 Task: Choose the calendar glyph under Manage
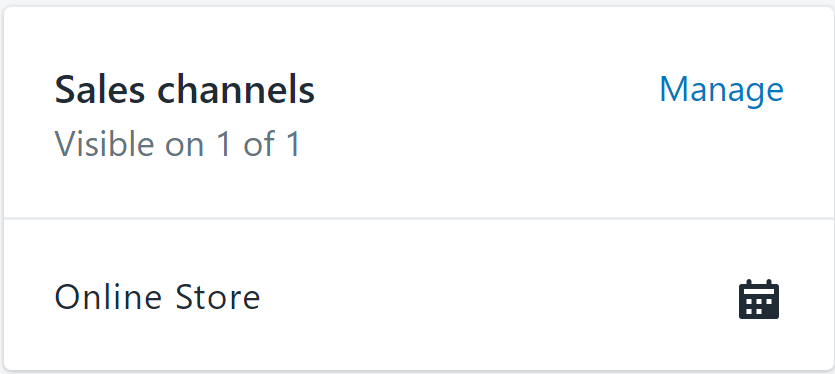[x=759, y=299]
